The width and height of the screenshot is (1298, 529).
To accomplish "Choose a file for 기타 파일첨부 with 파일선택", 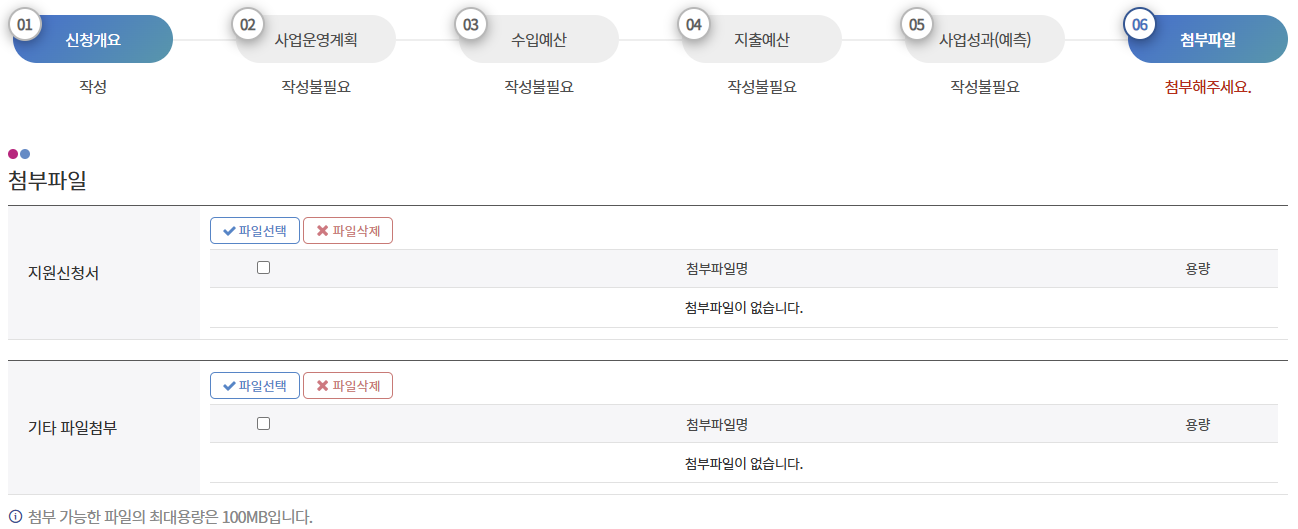I will (x=255, y=386).
